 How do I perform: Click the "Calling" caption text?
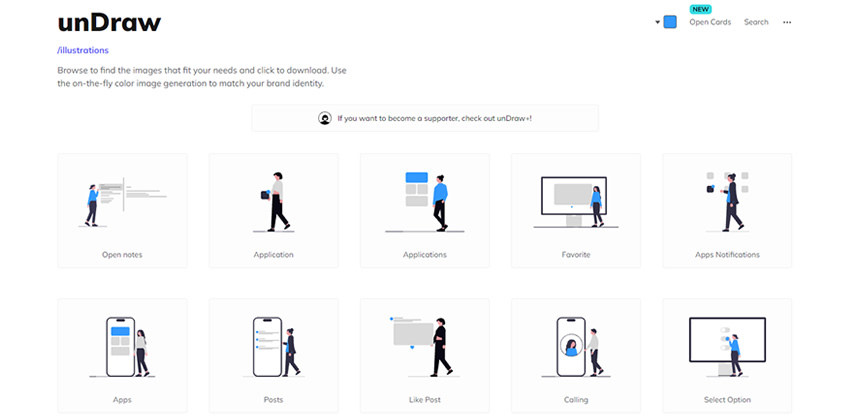[x=576, y=400]
